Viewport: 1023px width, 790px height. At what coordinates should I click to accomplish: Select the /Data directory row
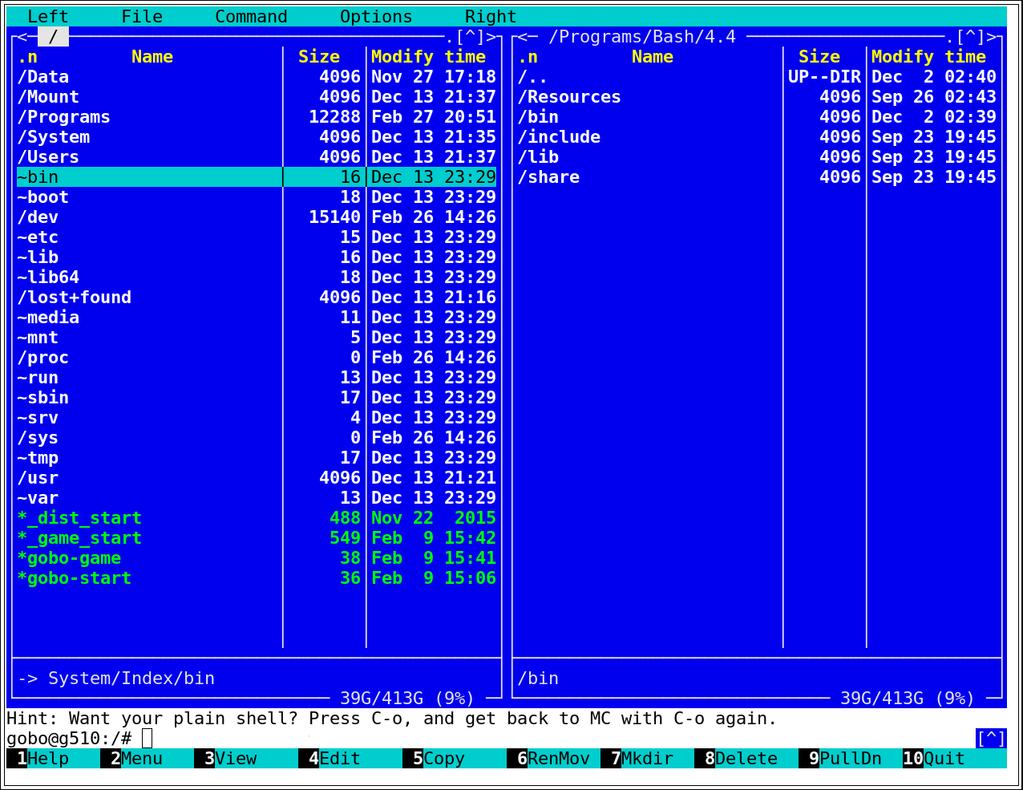[256, 77]
